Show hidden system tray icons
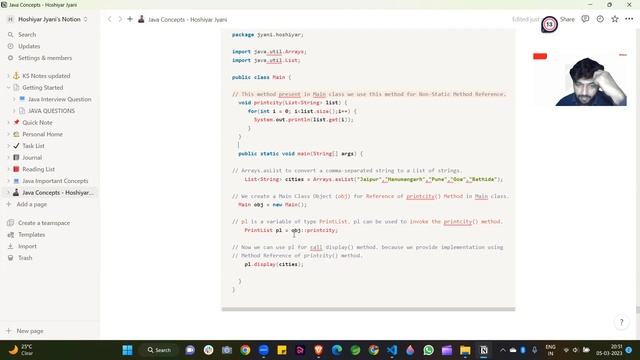 click(502, 350)
